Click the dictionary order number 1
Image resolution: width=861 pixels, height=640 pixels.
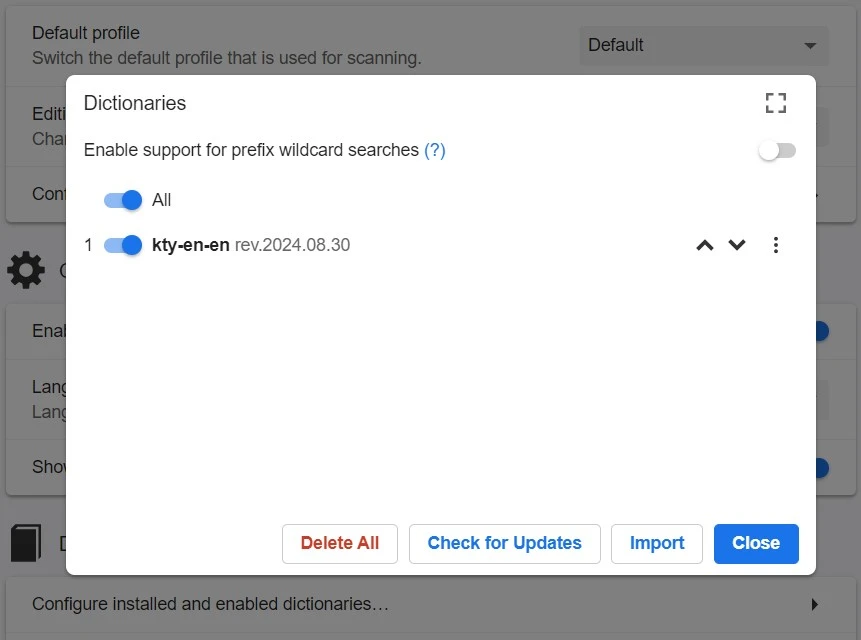(x=88, y=245)
